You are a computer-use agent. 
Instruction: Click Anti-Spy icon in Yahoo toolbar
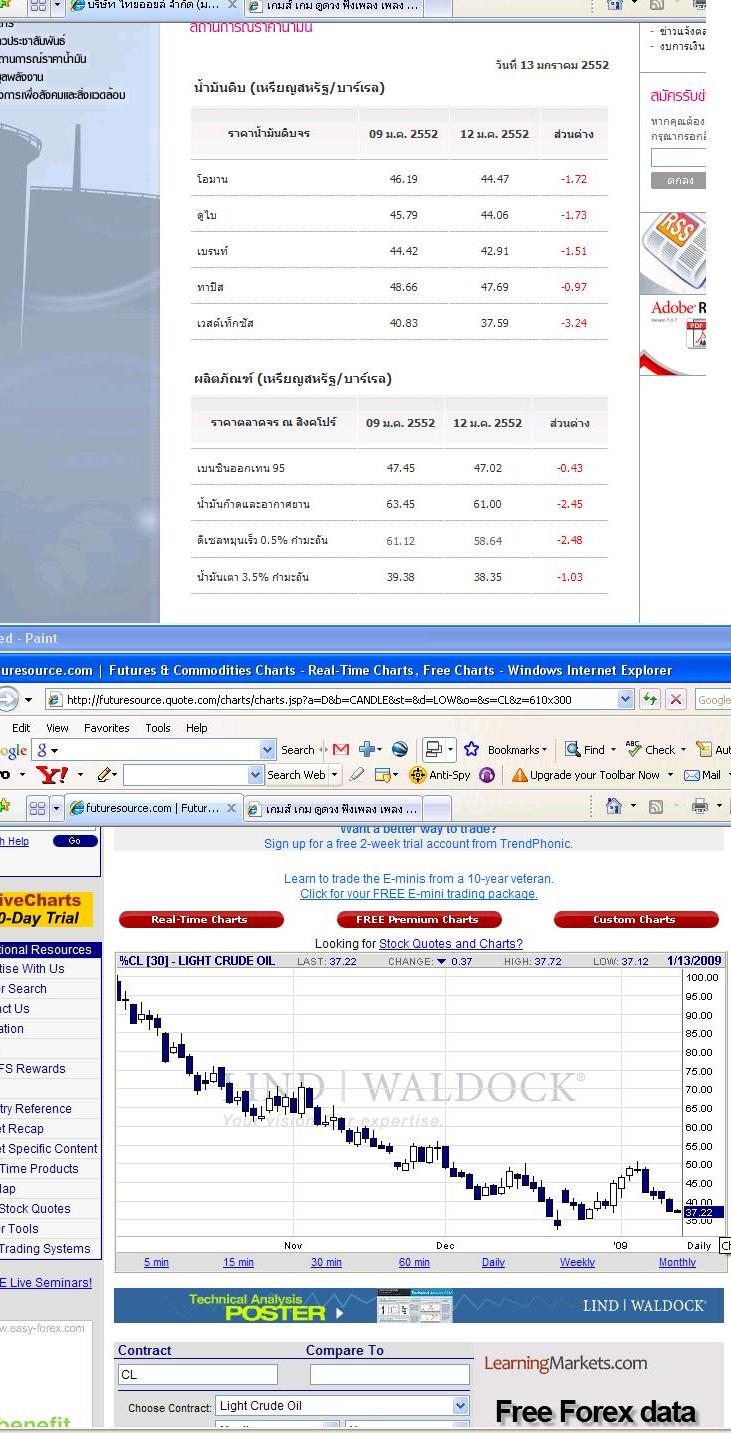coord(419,775)
